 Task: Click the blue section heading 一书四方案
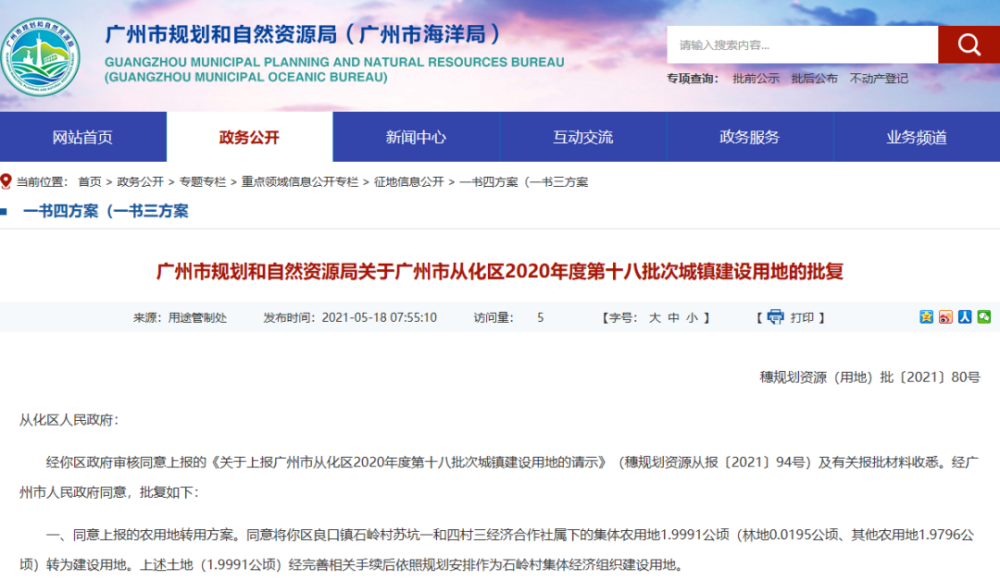105,211
